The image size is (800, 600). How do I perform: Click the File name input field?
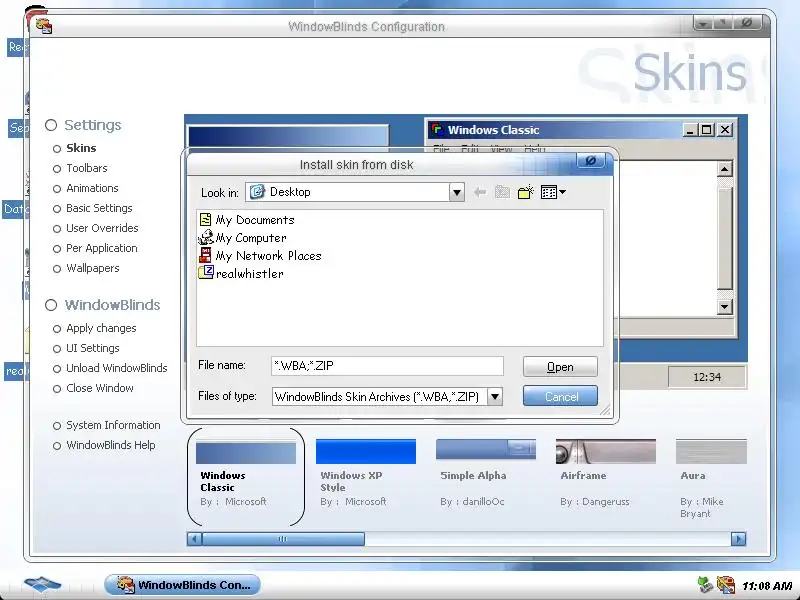[387, 366]
